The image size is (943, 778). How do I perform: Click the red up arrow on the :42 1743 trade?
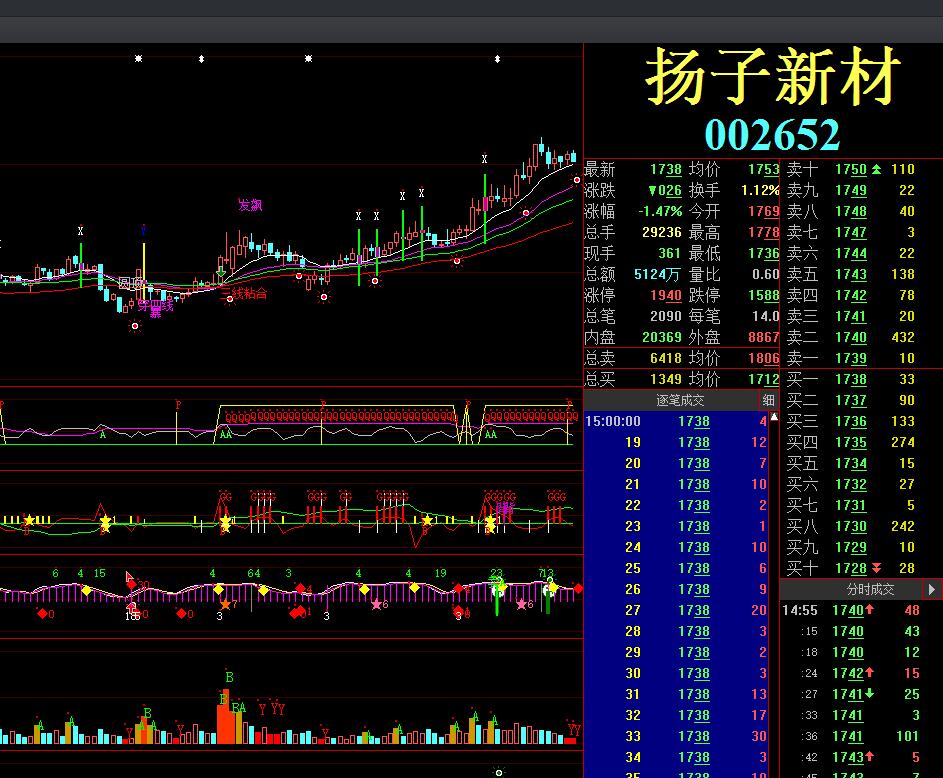coord(869,757)
